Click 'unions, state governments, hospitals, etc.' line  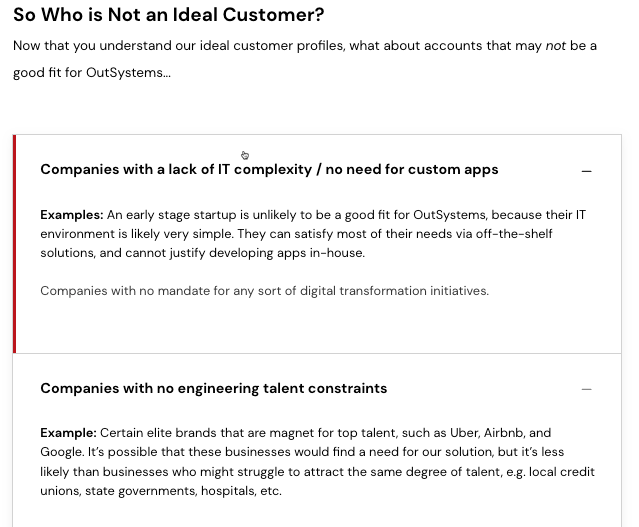(161, 491)
